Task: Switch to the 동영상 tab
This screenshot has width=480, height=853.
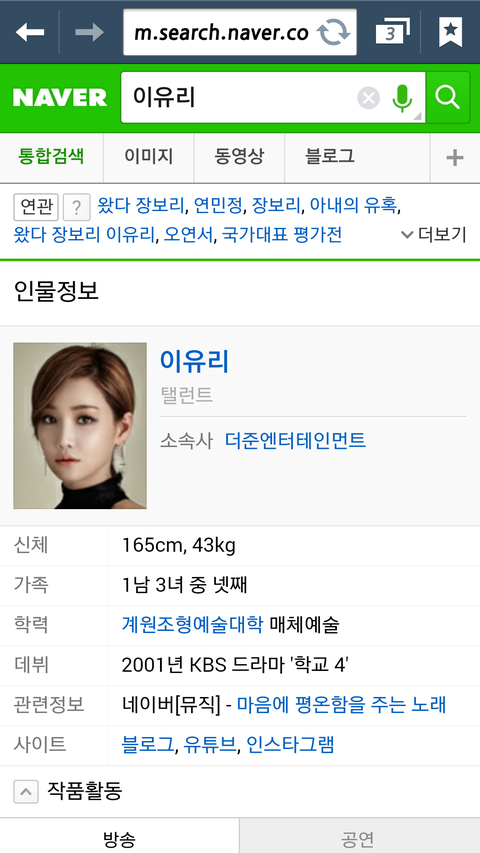Action: click(x=239, y=157)
